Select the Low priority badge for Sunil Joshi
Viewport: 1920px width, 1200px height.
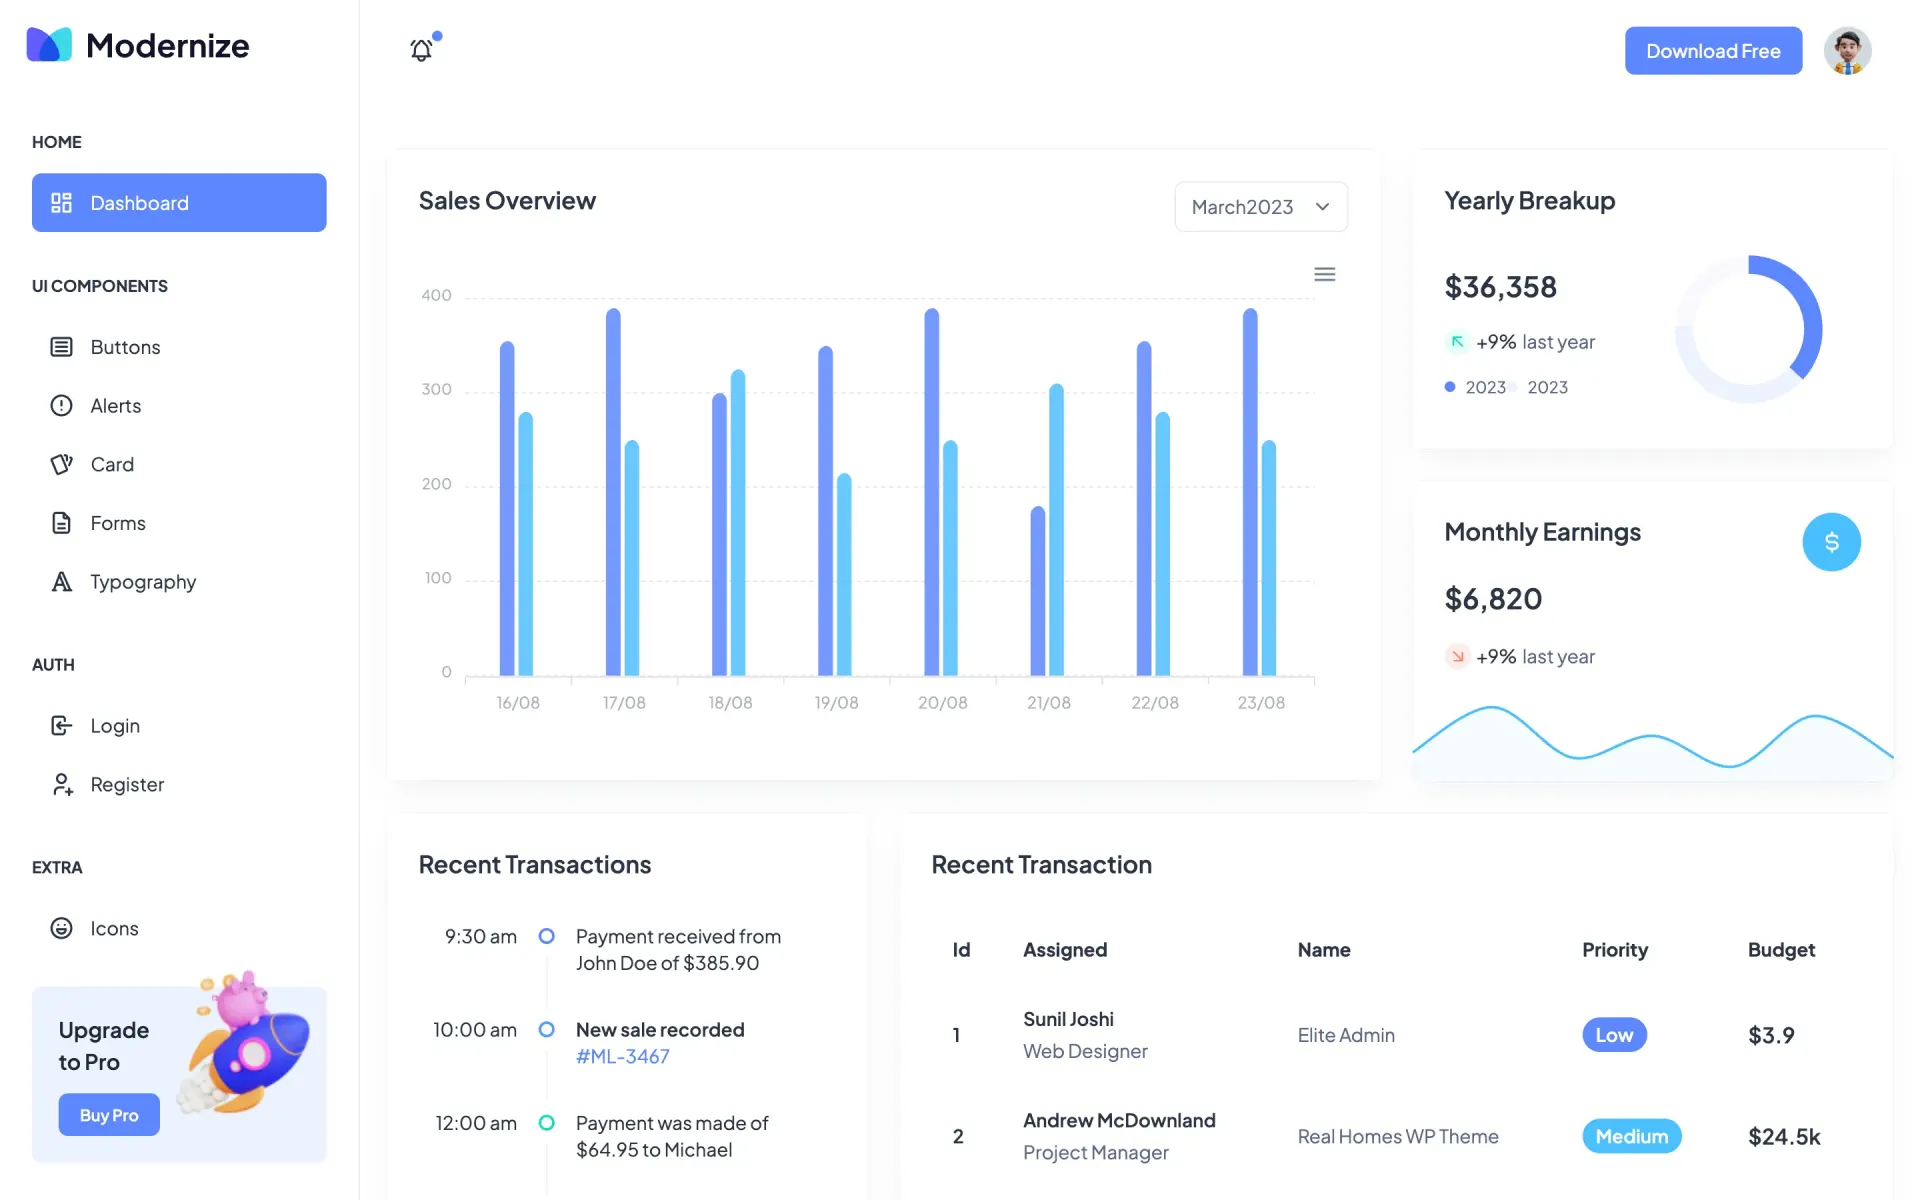pyautogui.click(x=1614, y=1034)
